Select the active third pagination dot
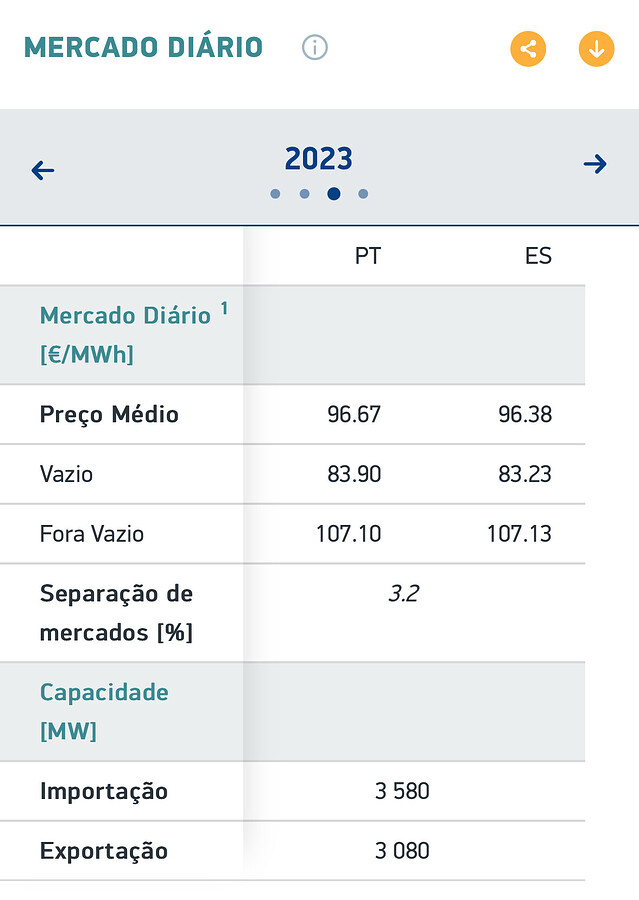 334,194
